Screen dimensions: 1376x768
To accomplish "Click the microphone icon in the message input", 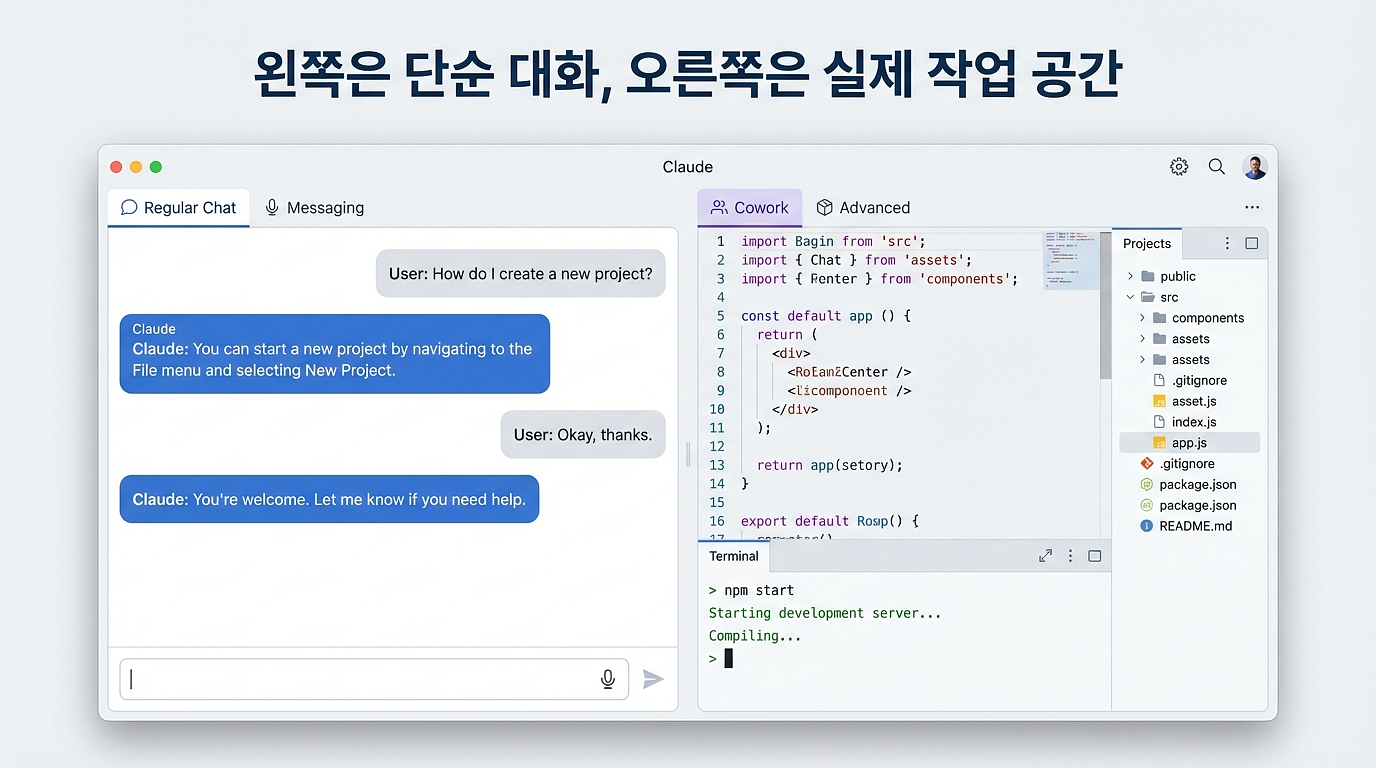I will click(x=608, y=679).
